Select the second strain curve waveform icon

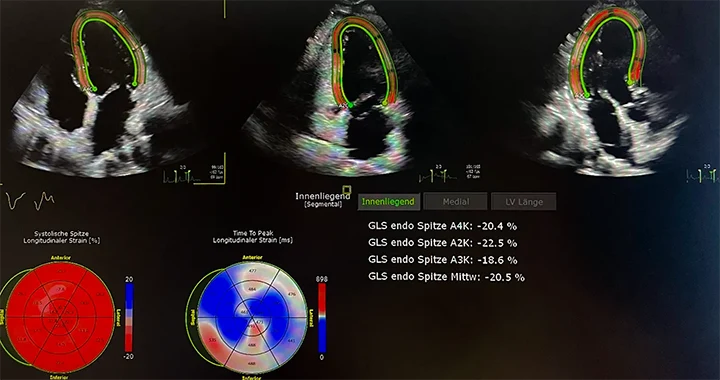pos(45,201)
